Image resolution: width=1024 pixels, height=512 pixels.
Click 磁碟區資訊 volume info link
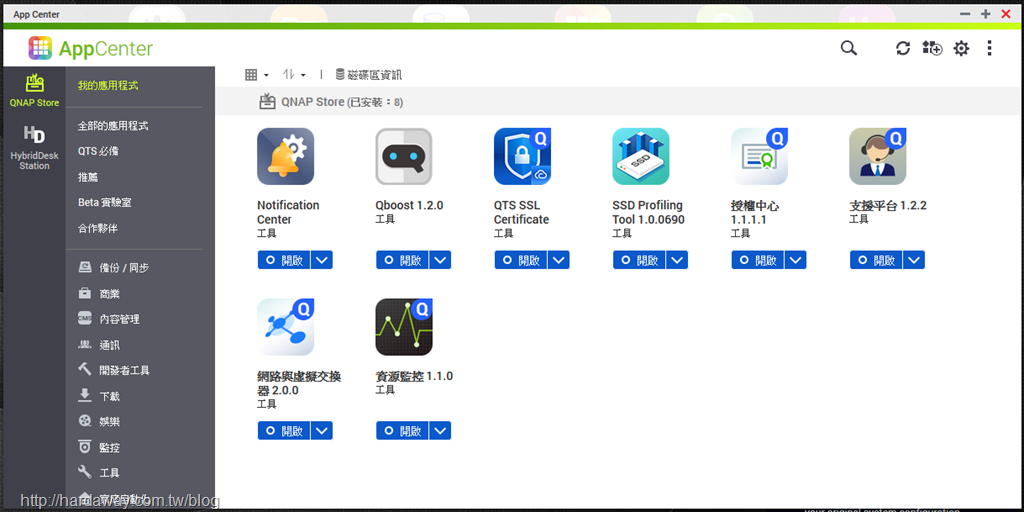(369, 75)
